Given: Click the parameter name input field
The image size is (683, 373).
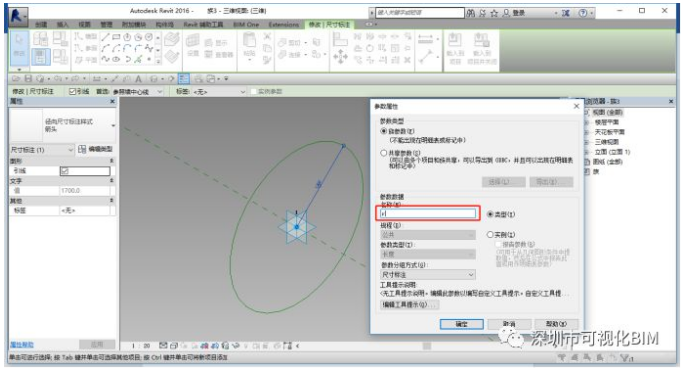Looking at the screenshot, I should coord(428,214).
